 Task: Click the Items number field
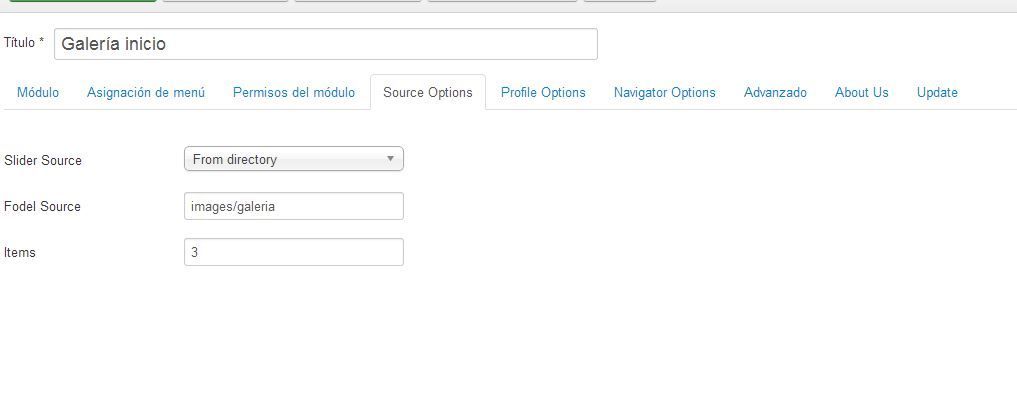click(294, 252)
